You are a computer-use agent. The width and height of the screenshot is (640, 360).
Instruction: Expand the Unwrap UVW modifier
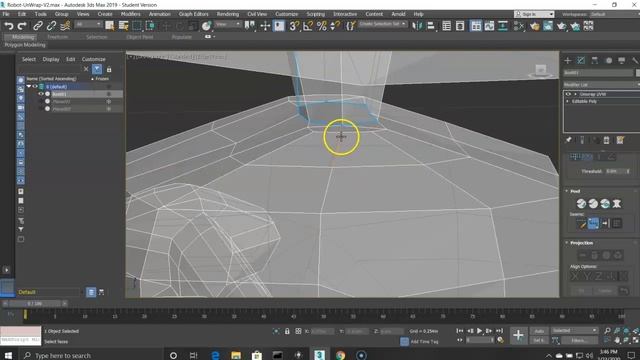(x=575, y=94)
